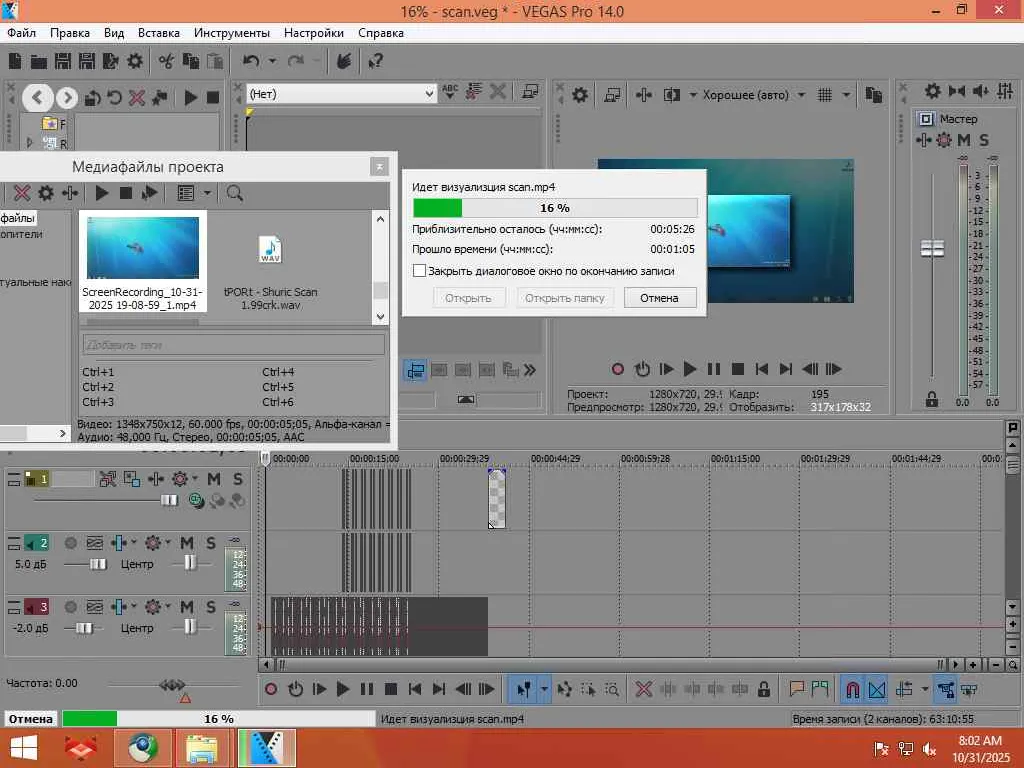Mute audio track 2 with M
Viewport: 1024px width, 768px height.
pyautogui.click(x=187, y=543)
